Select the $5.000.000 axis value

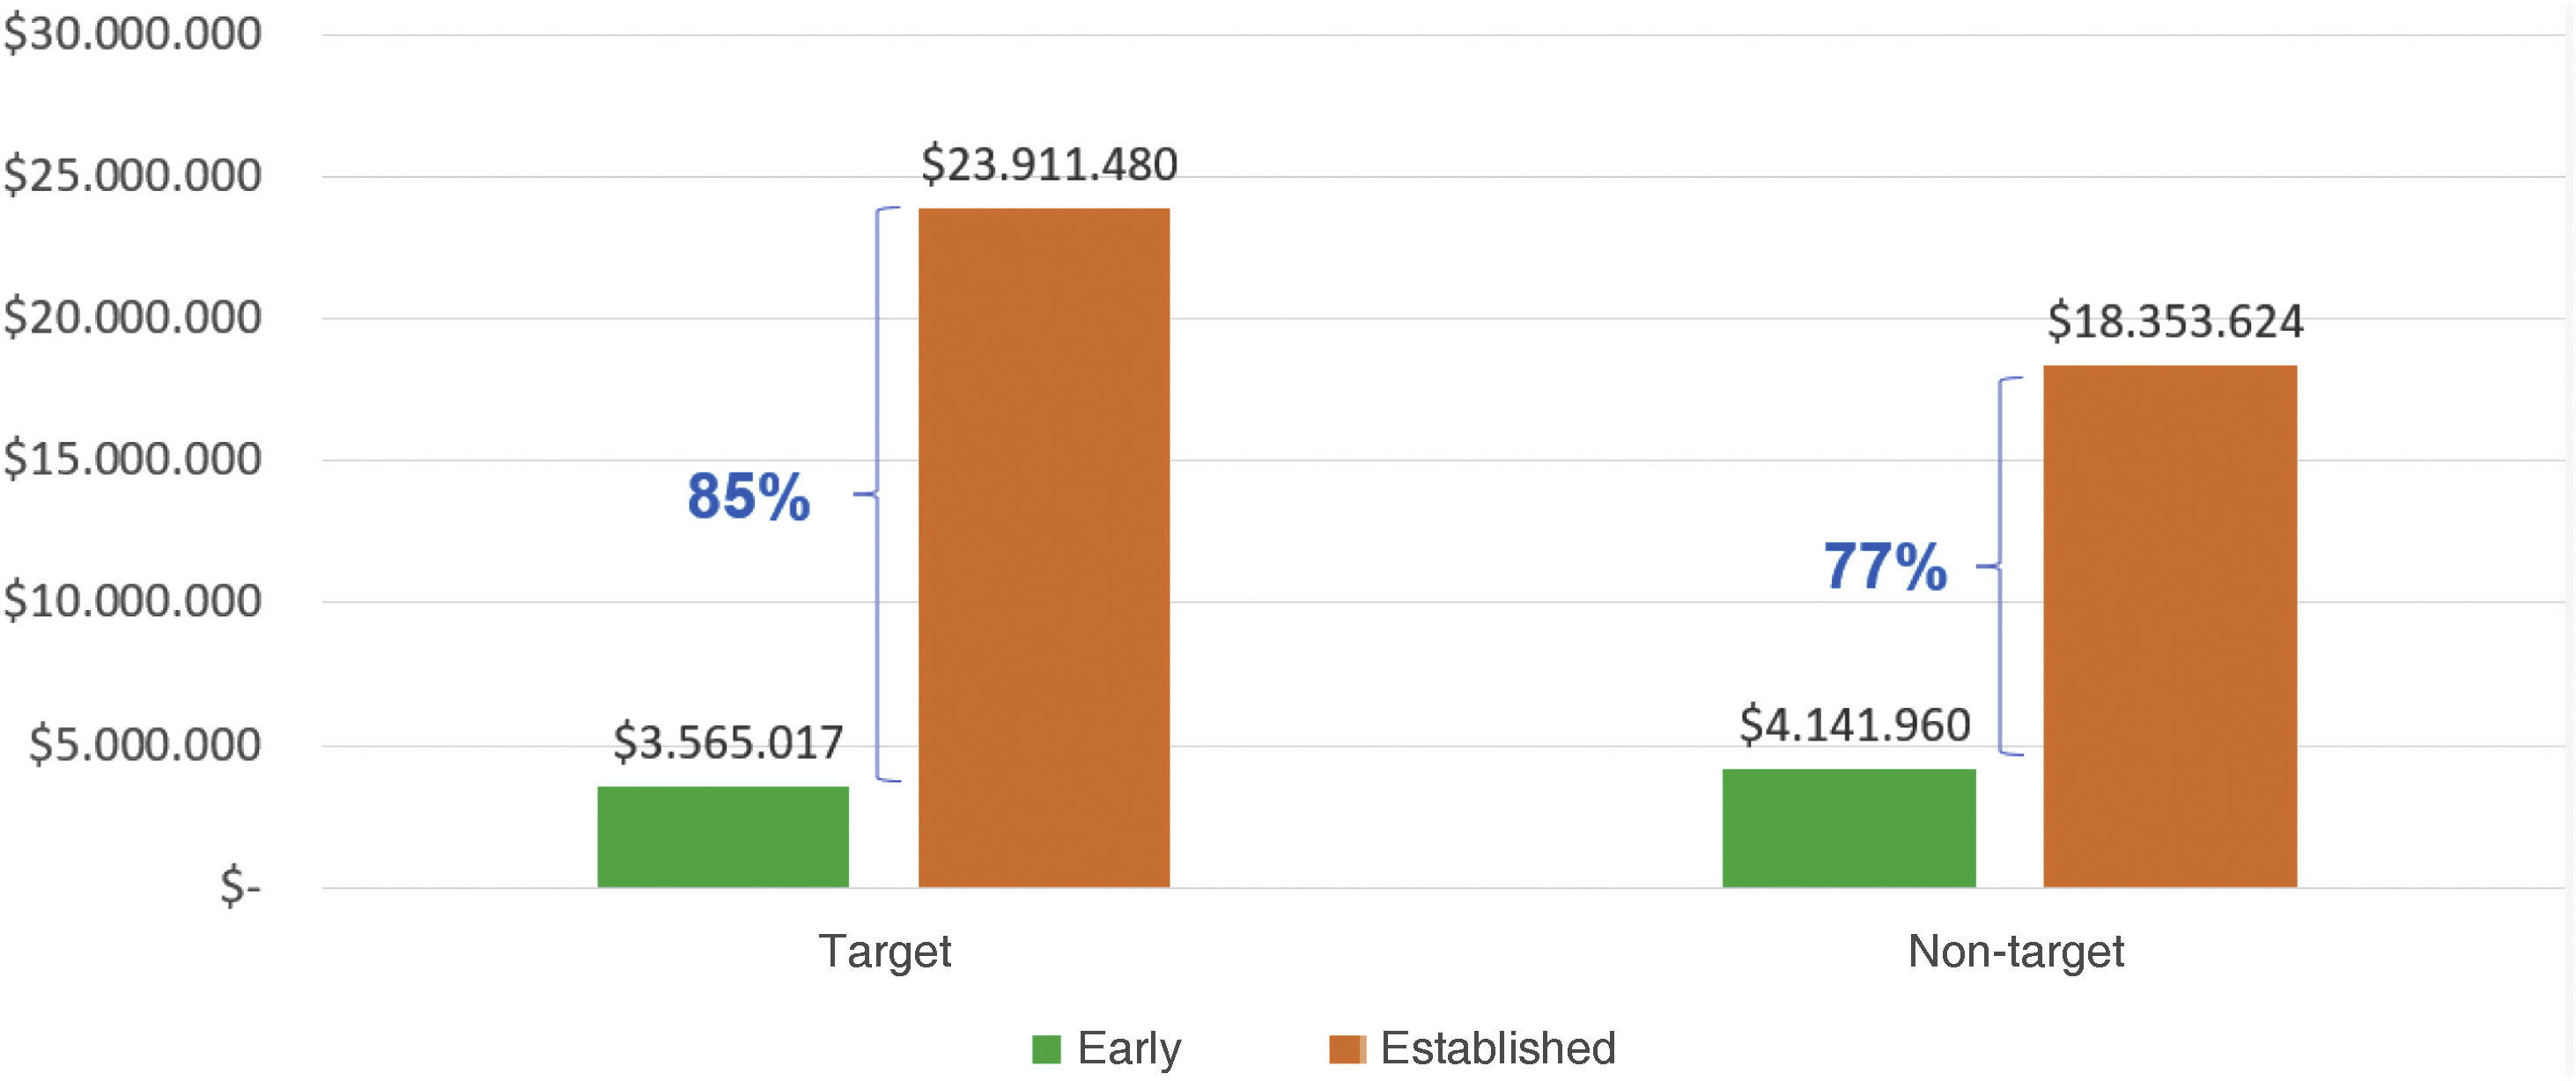tap(145, 745)
